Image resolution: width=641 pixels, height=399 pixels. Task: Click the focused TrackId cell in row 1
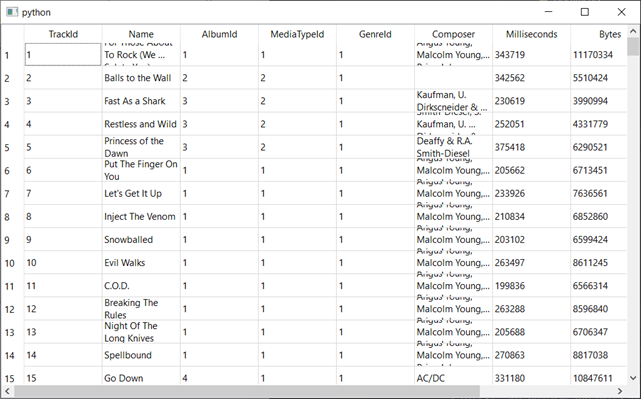point(63,55)
